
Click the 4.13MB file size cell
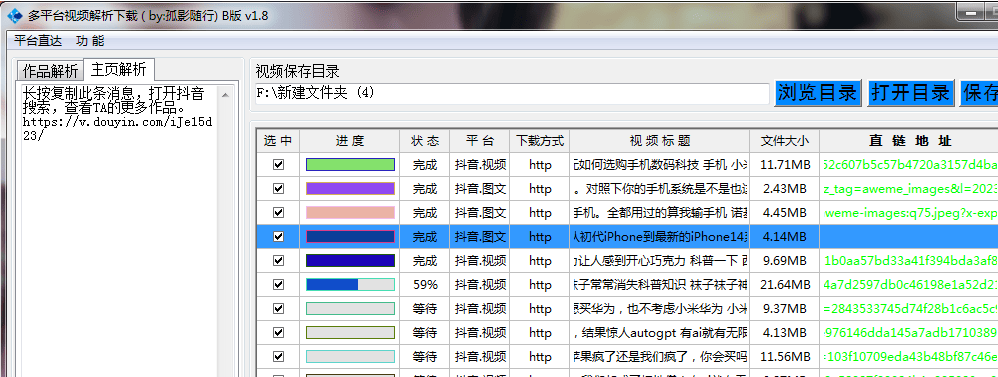coord(785,332)
